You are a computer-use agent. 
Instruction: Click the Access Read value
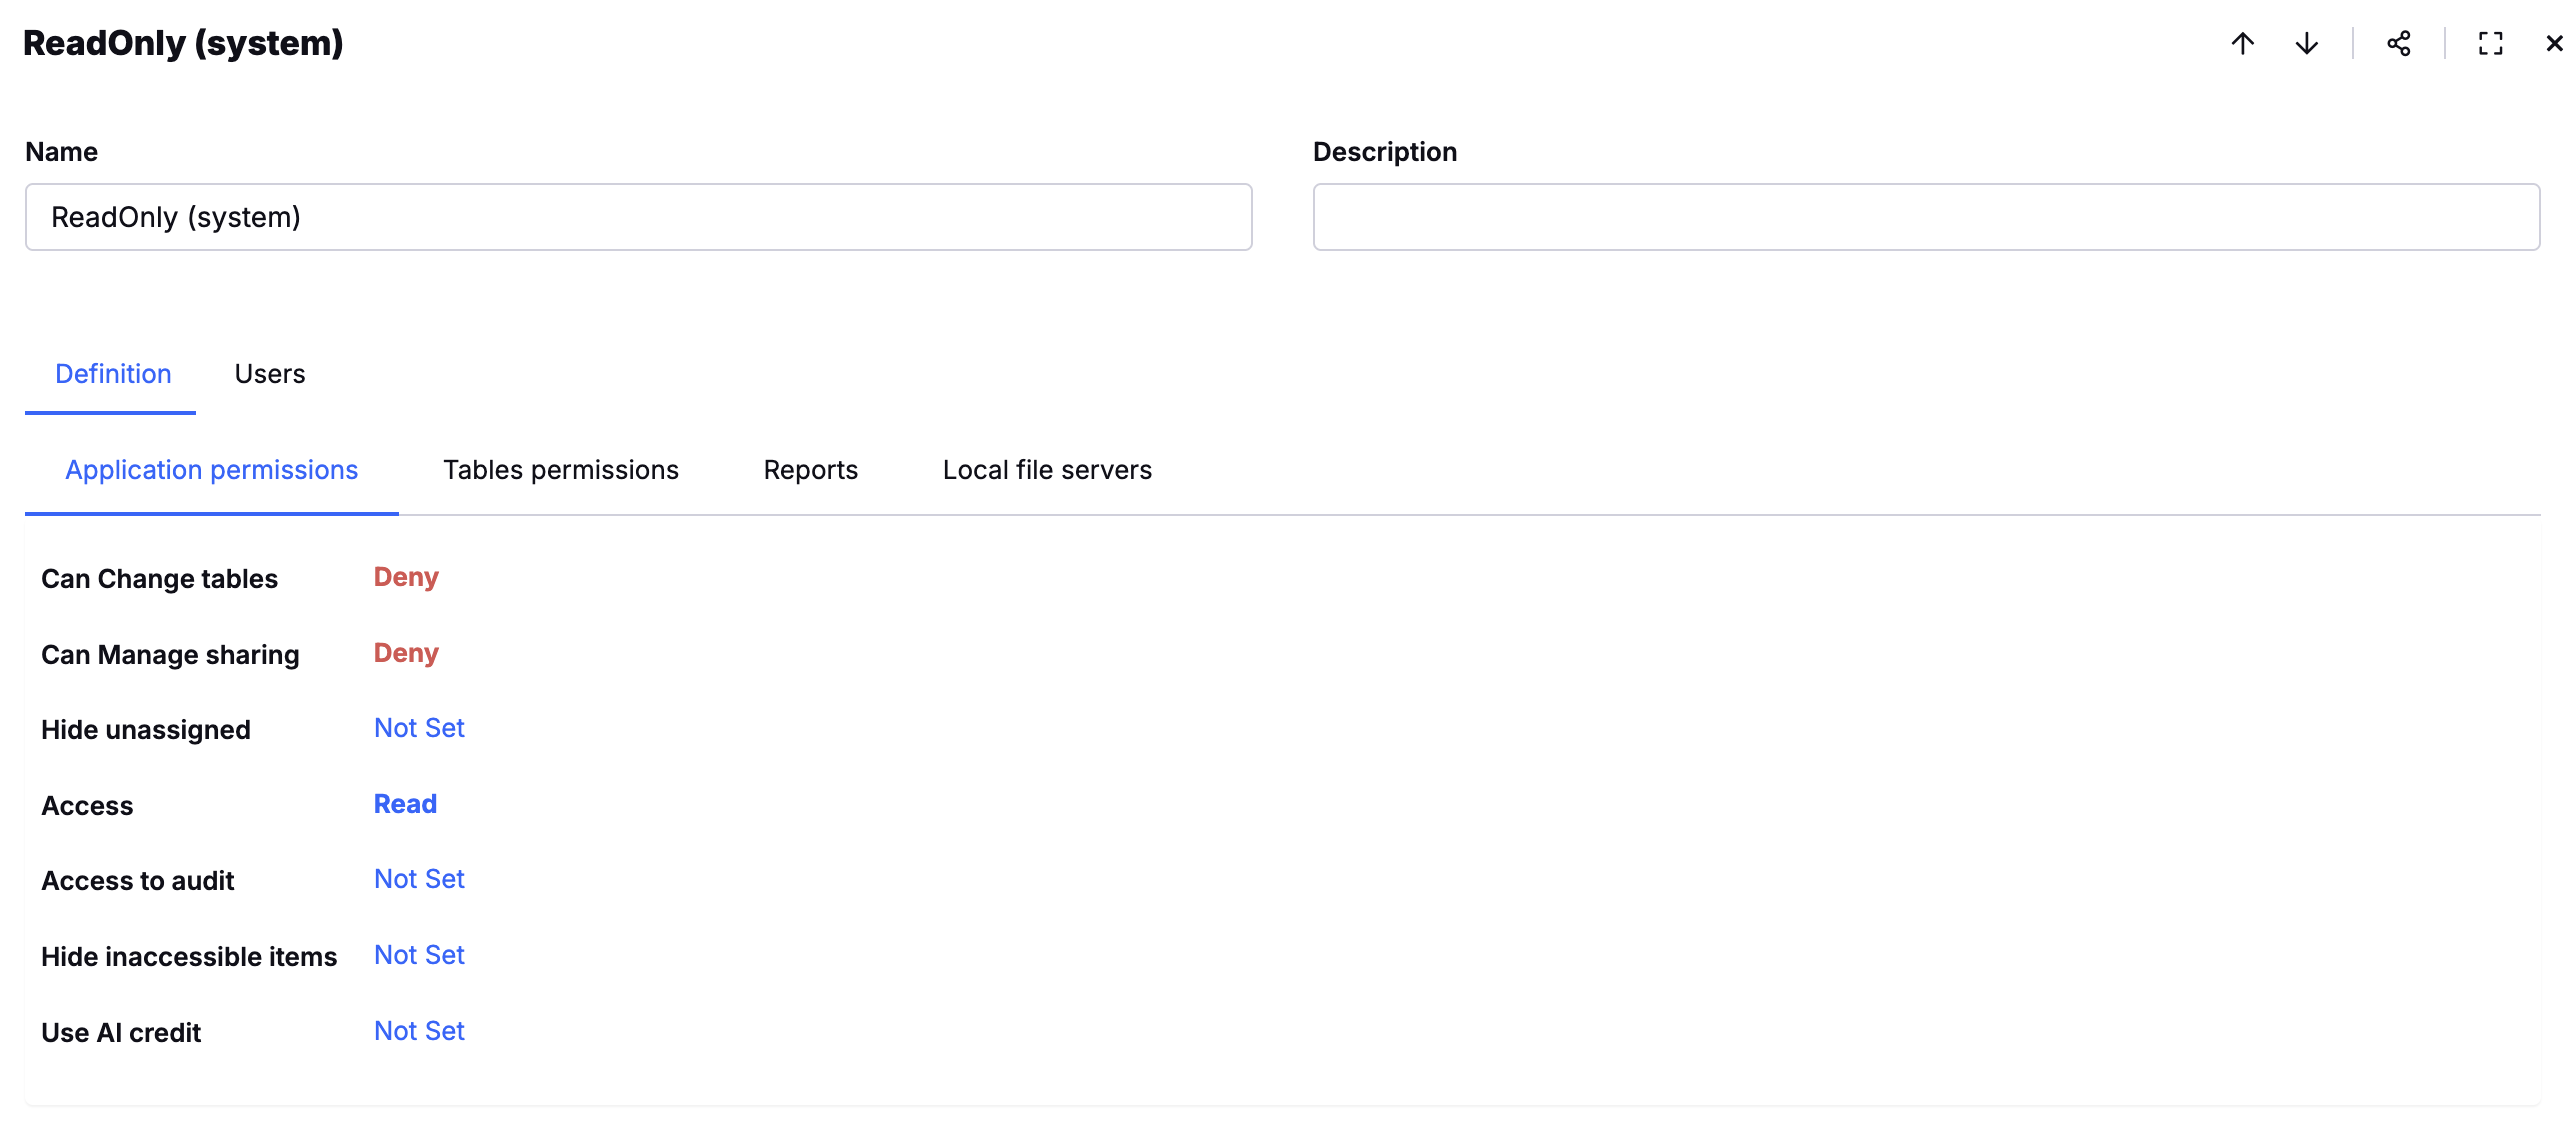[x=405, y=804]
